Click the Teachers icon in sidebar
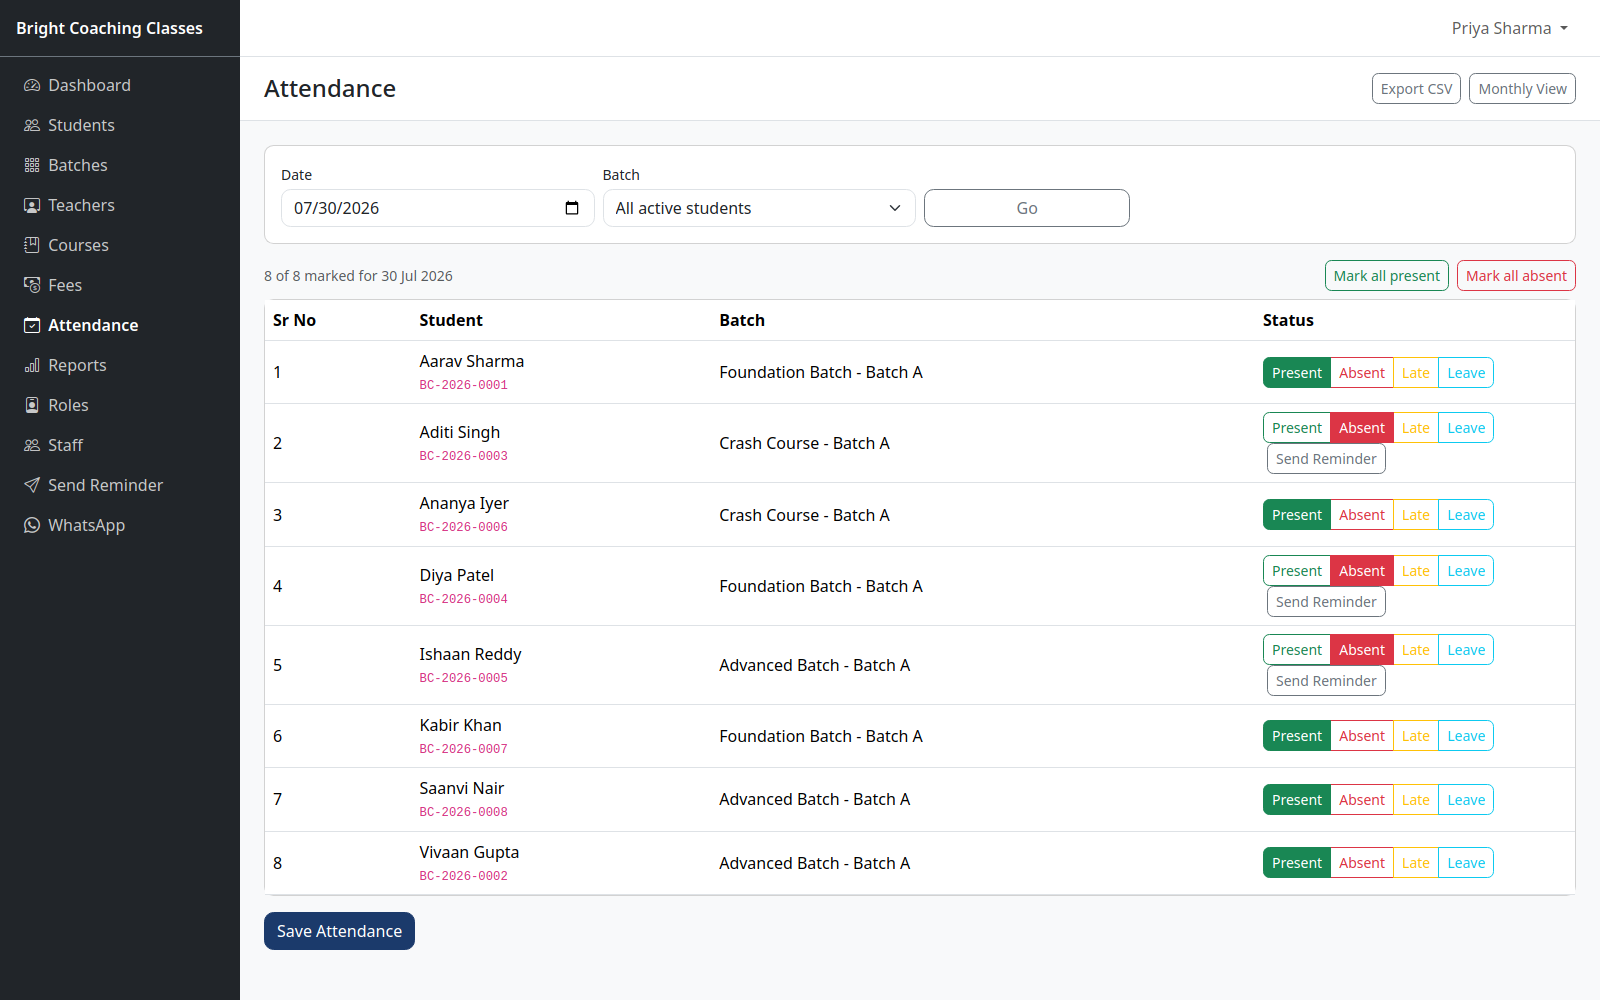This screenshot has height=1000, width=1600. tap(32, 205)
